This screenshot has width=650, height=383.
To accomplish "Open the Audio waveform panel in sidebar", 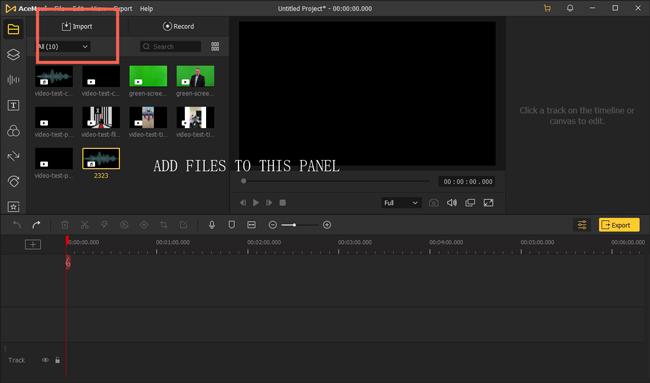I will 13,80.
